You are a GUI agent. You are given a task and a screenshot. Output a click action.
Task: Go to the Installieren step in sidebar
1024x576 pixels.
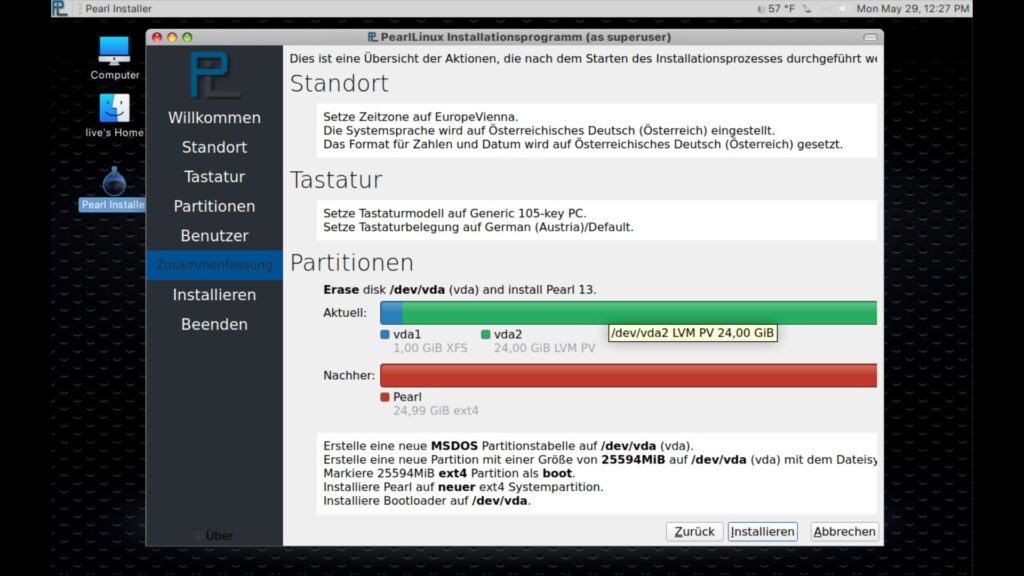[x=214, y=295]
